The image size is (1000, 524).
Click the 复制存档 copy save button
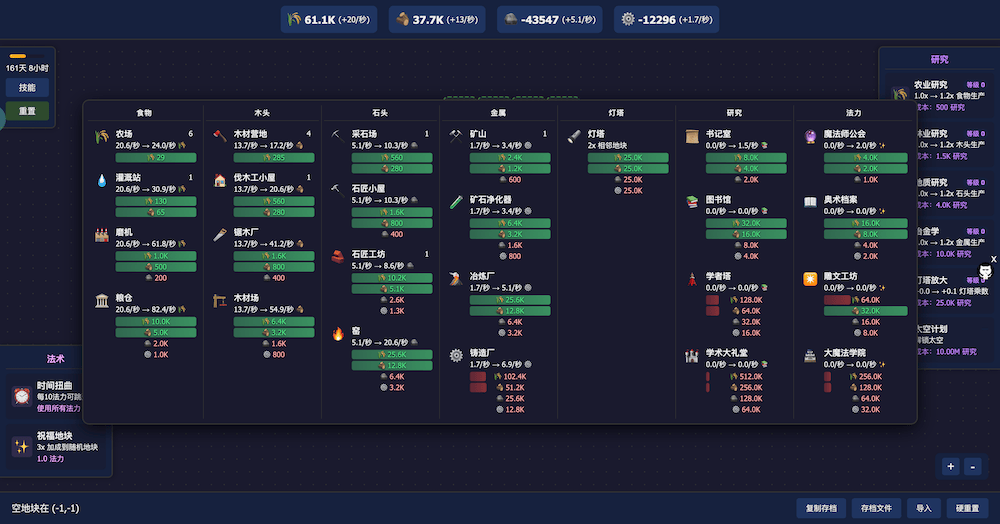tap(826, 508)
